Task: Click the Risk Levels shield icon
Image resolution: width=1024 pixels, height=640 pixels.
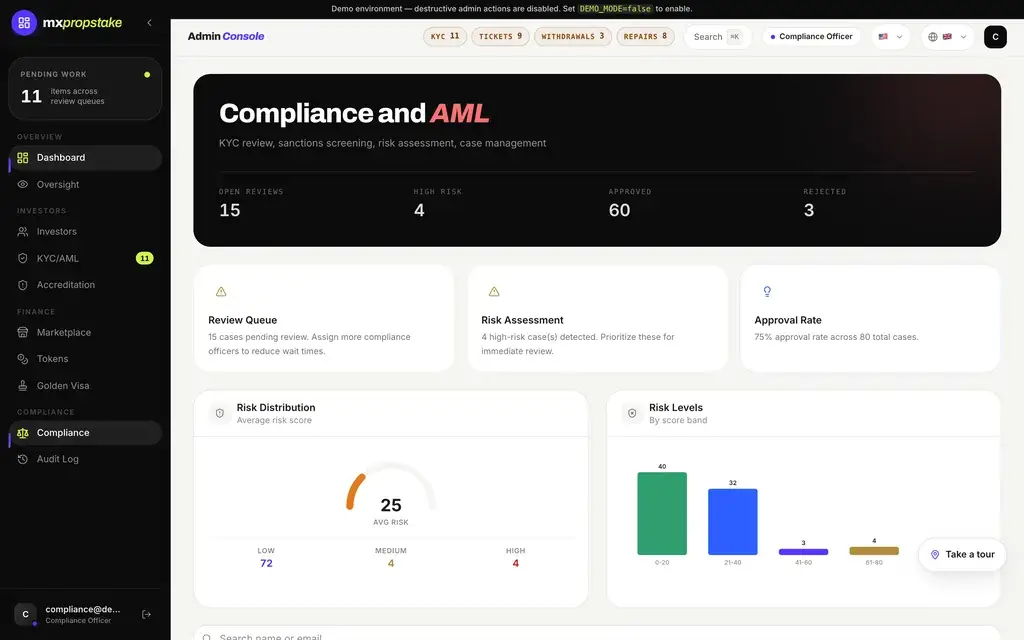Action: (632, 413)
